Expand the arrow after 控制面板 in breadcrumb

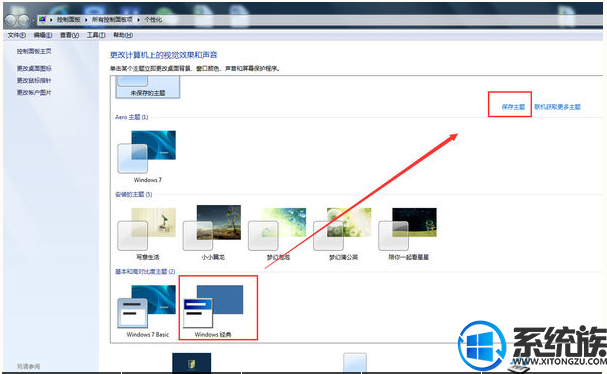point(86,19)
